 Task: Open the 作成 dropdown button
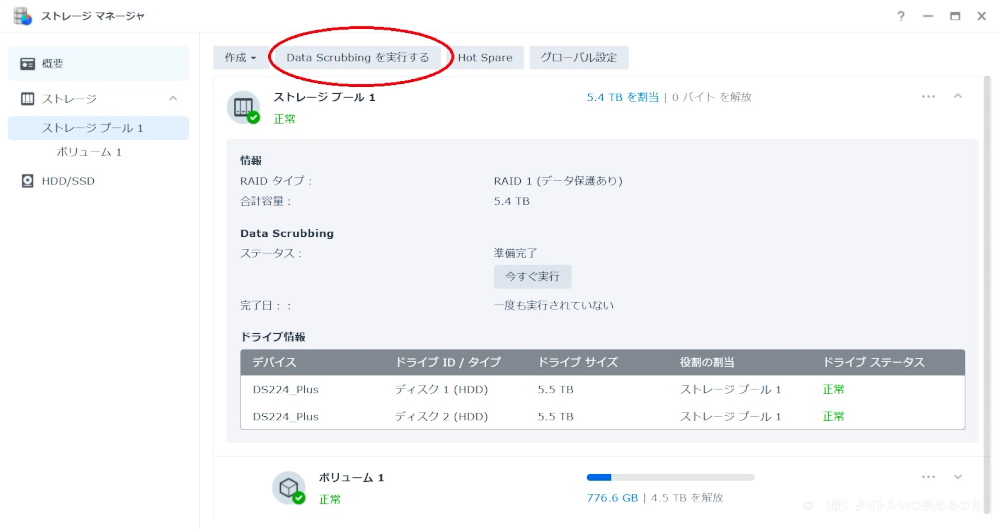pos(240,57)
